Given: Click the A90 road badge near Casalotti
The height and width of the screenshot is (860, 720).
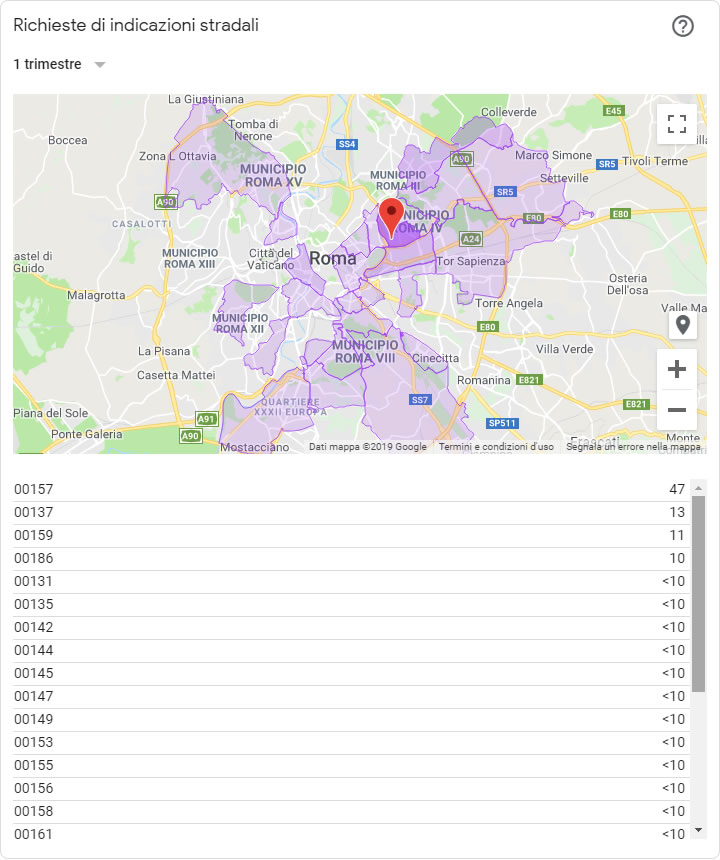Looking at the screenshot, I should (166, 202).
